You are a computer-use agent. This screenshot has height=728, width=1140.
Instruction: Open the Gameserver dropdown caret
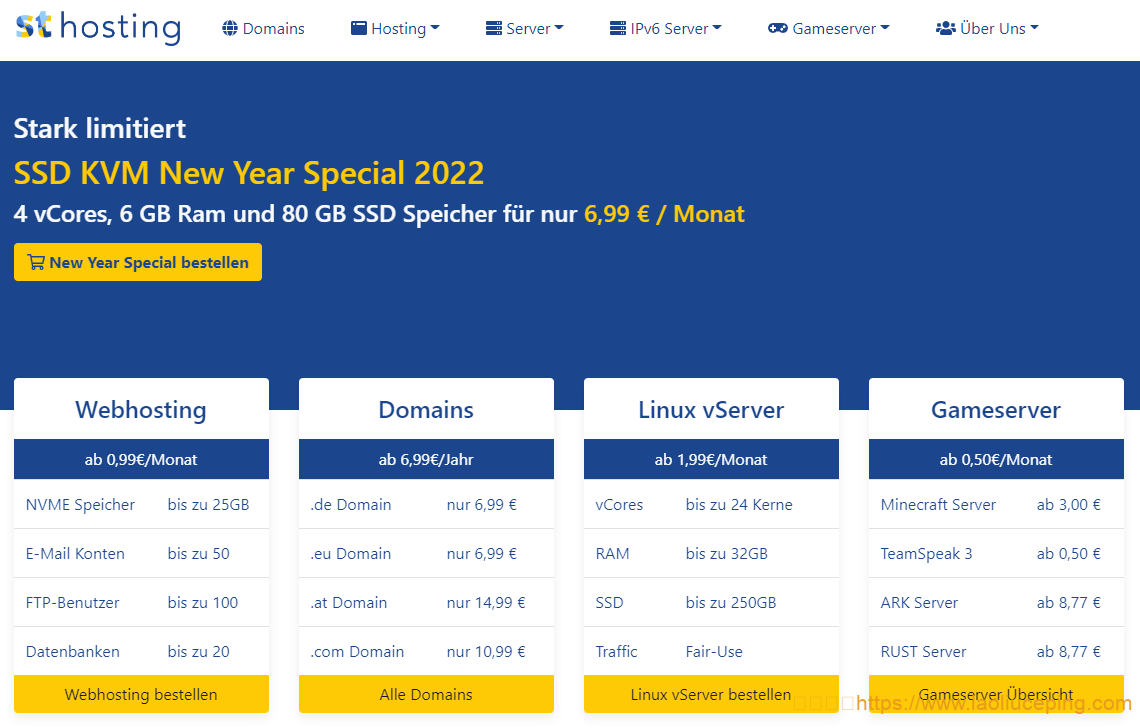pos(885,29)
